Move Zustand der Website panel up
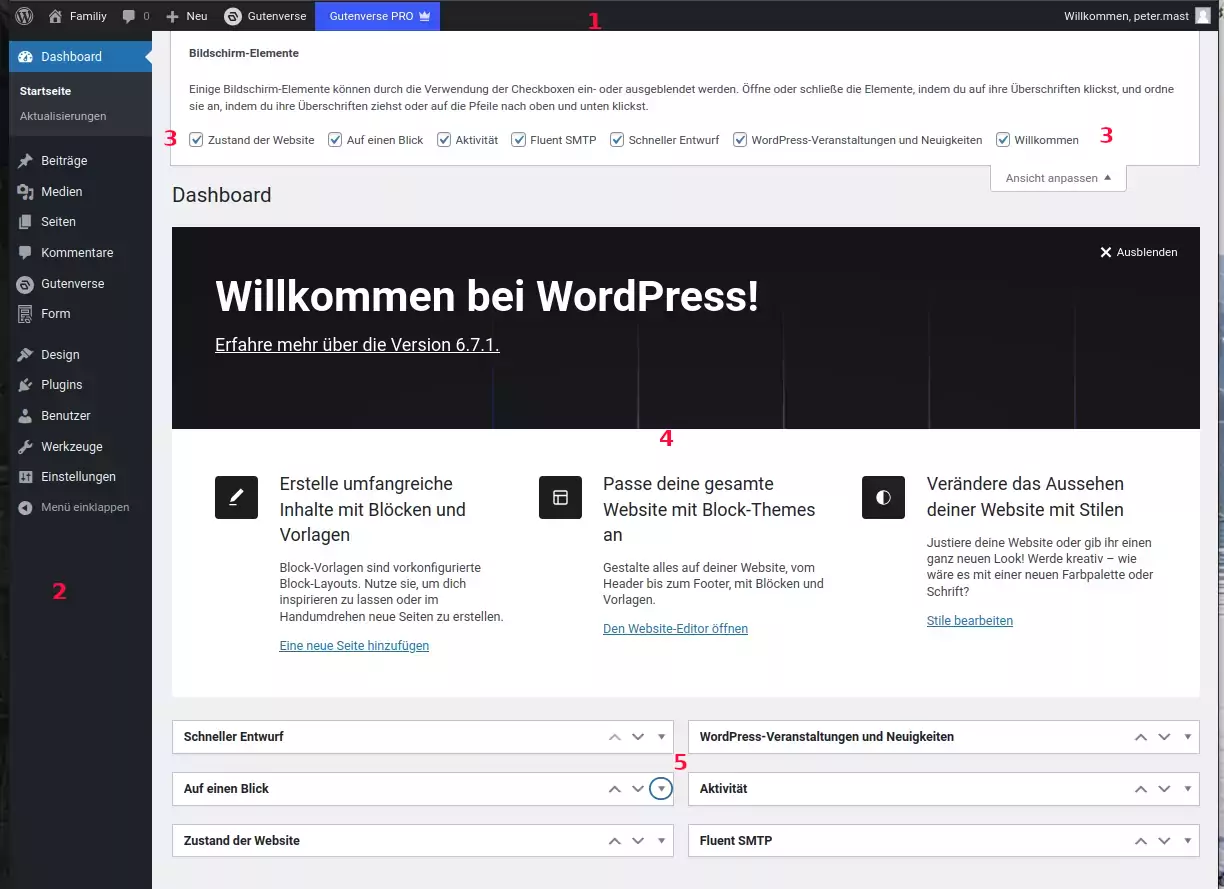The height and width of the screenshot is (889, 1224). [x=615, y=841]
